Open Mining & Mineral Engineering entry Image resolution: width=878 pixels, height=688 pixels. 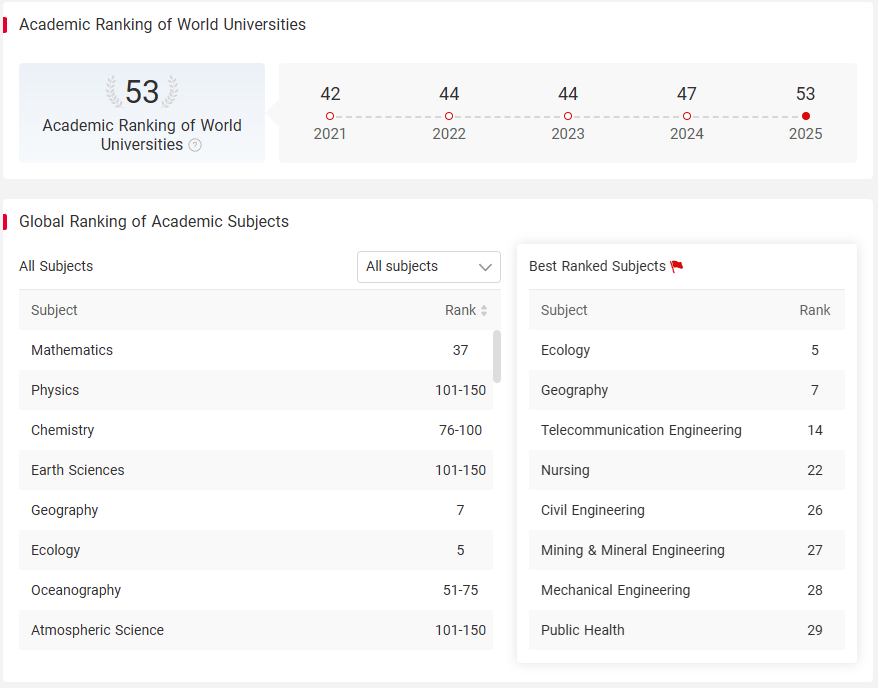(686, 550)
